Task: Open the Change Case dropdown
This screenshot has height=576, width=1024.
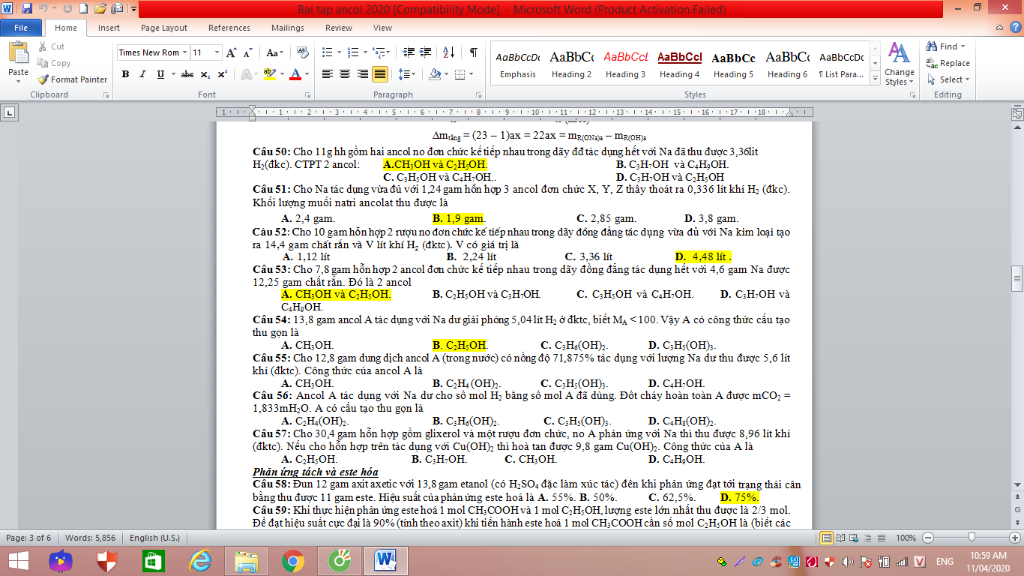Action: 274,53
